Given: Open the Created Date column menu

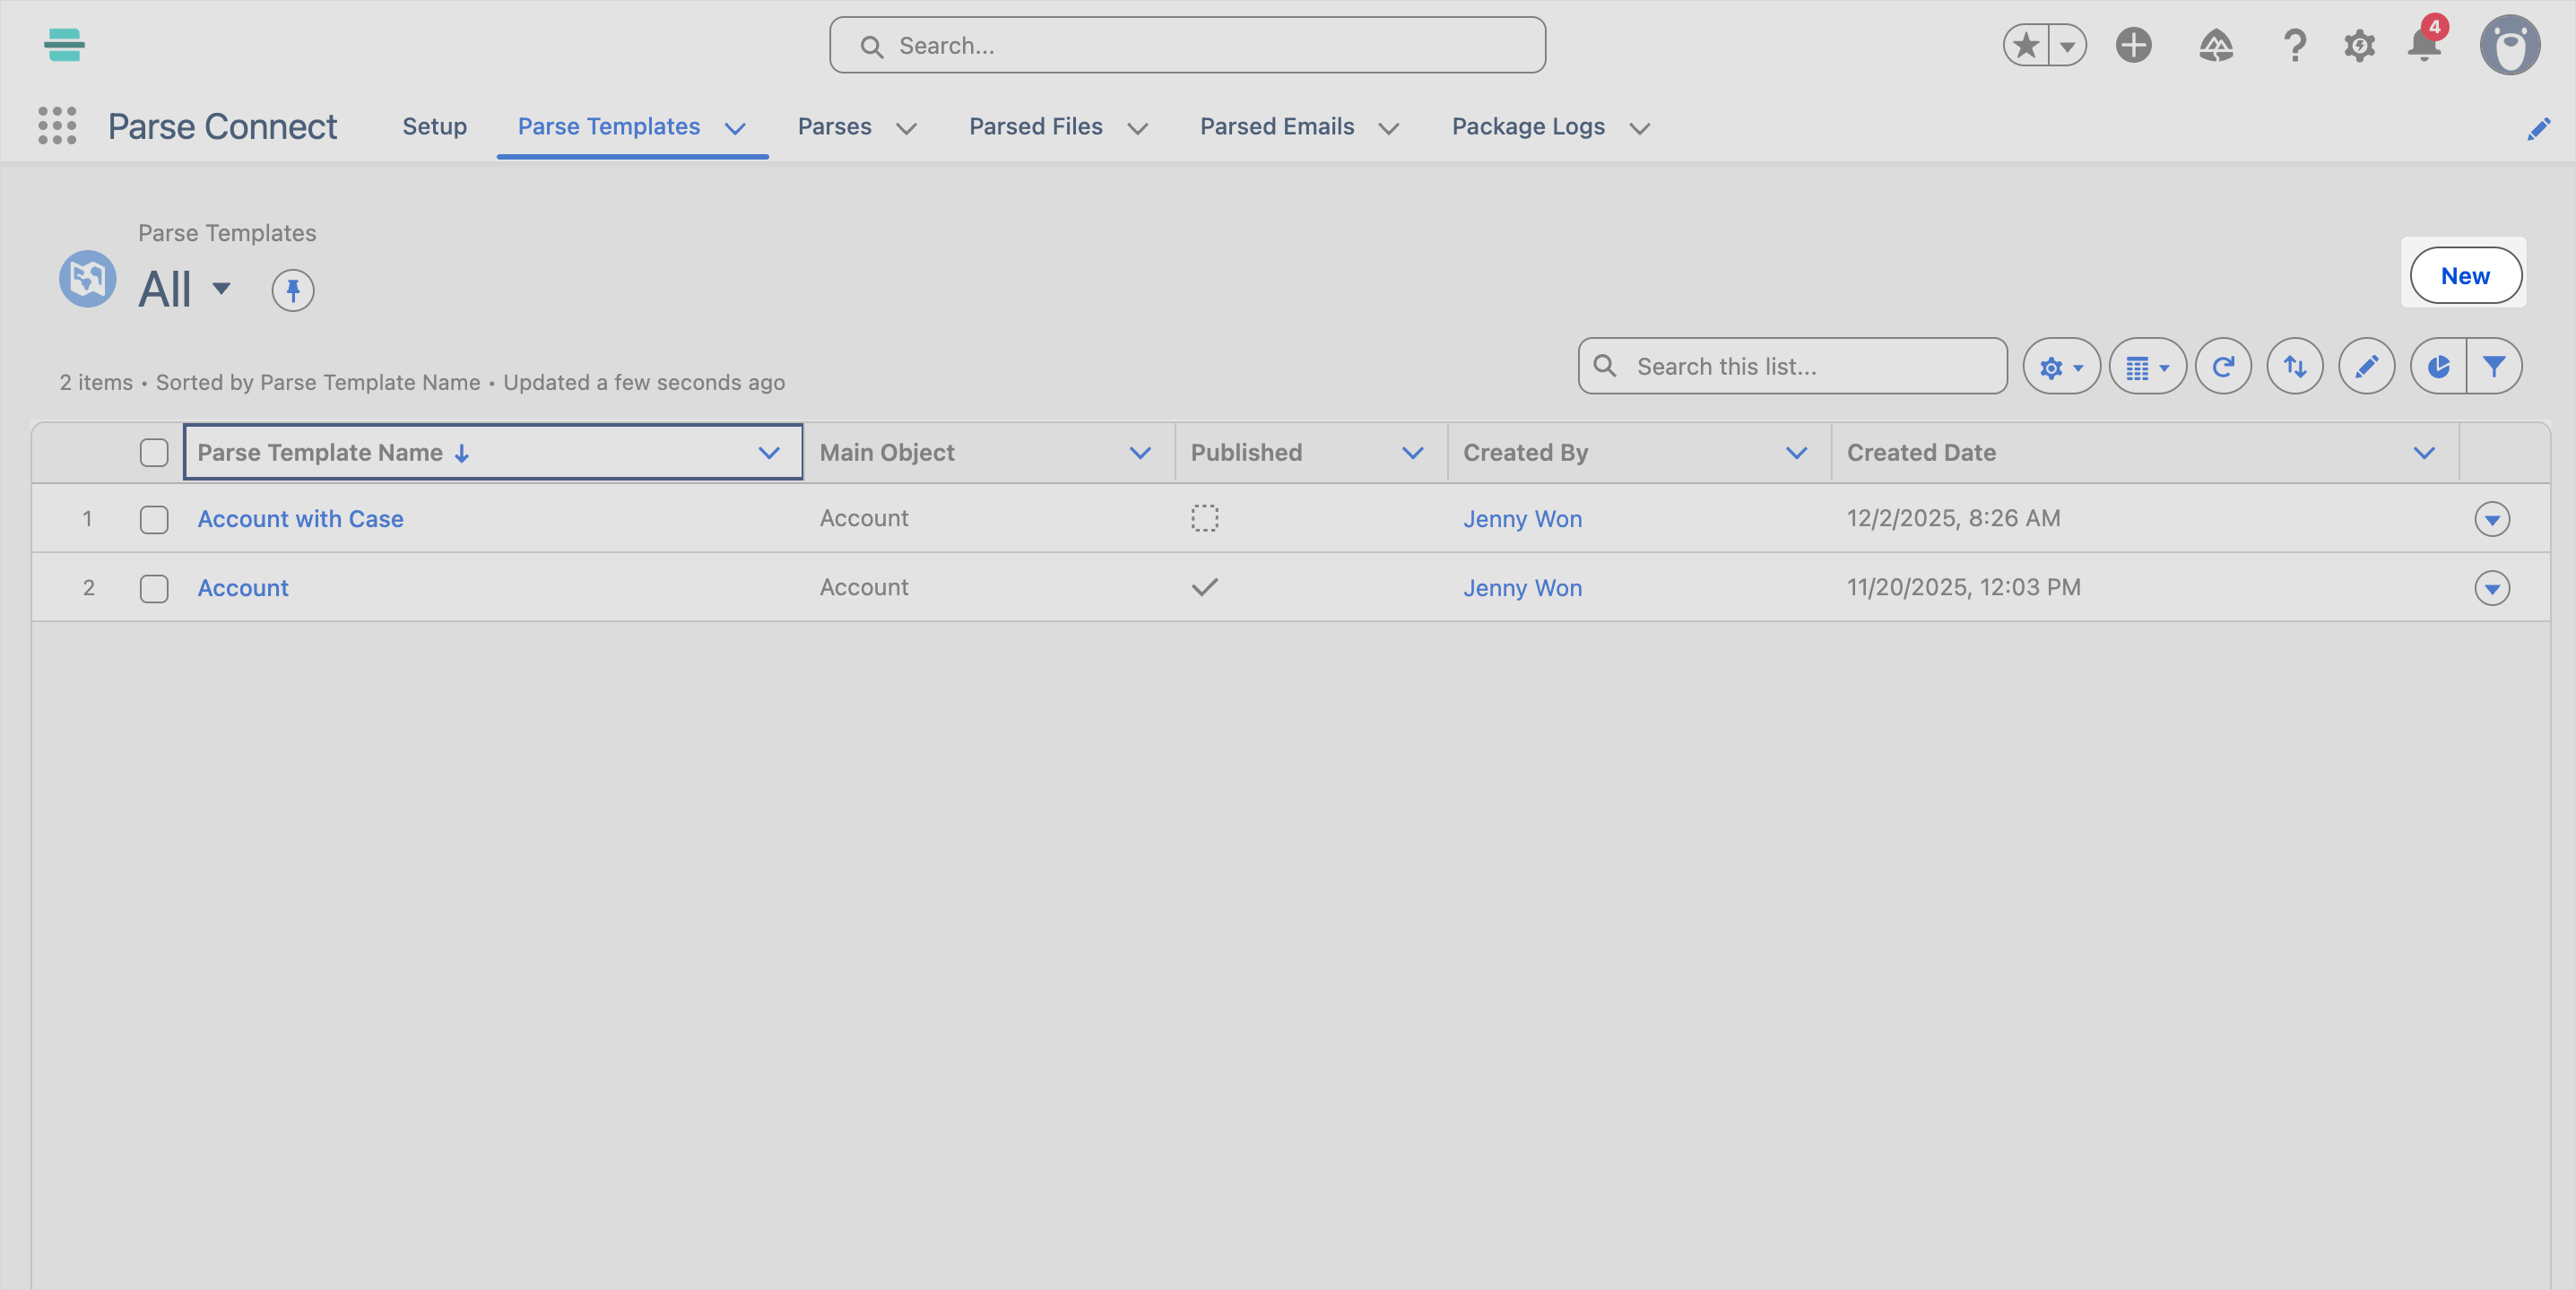Looking at the screenshot, I should coord(2424,453).
